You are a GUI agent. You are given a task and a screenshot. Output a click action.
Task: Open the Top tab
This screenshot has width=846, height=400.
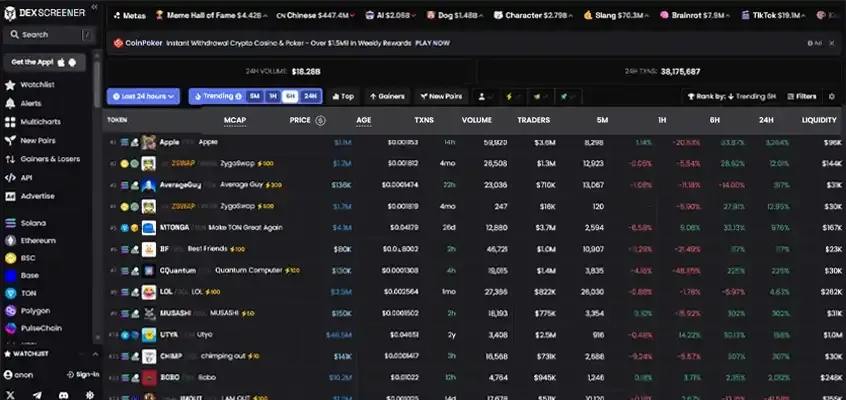(343, 97)
